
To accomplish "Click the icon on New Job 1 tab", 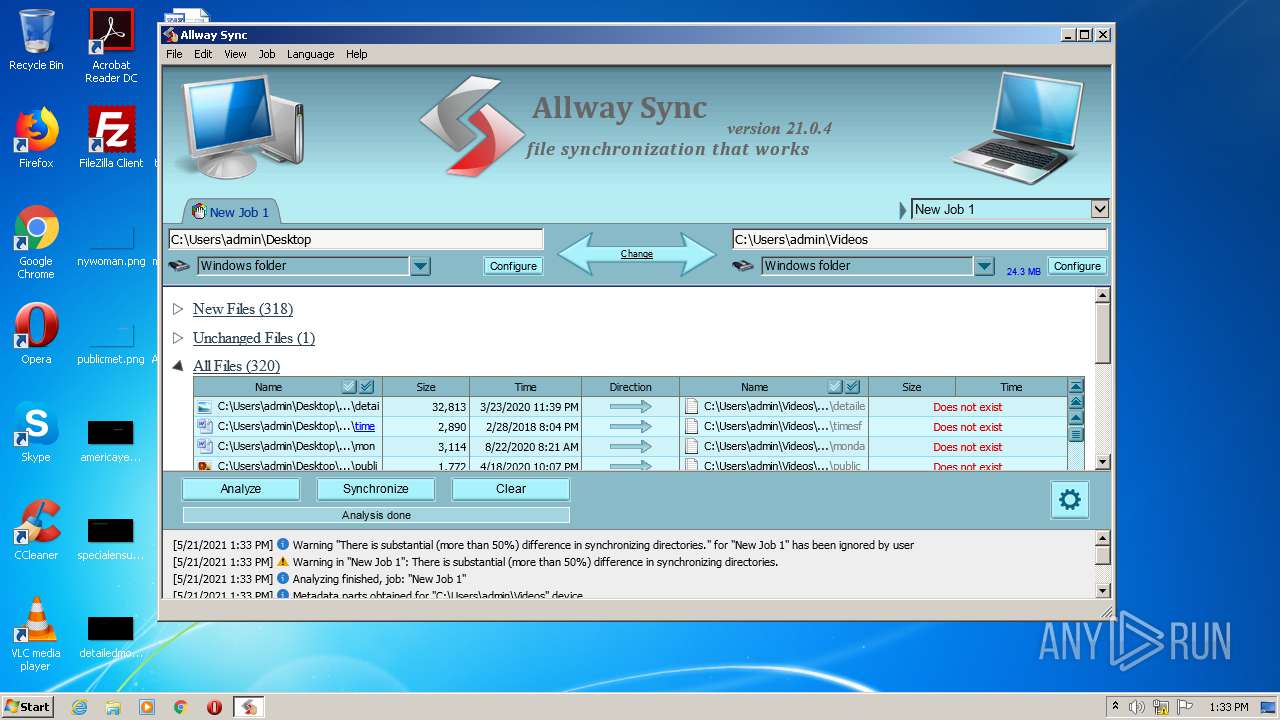I will click(x=198, y=212).
